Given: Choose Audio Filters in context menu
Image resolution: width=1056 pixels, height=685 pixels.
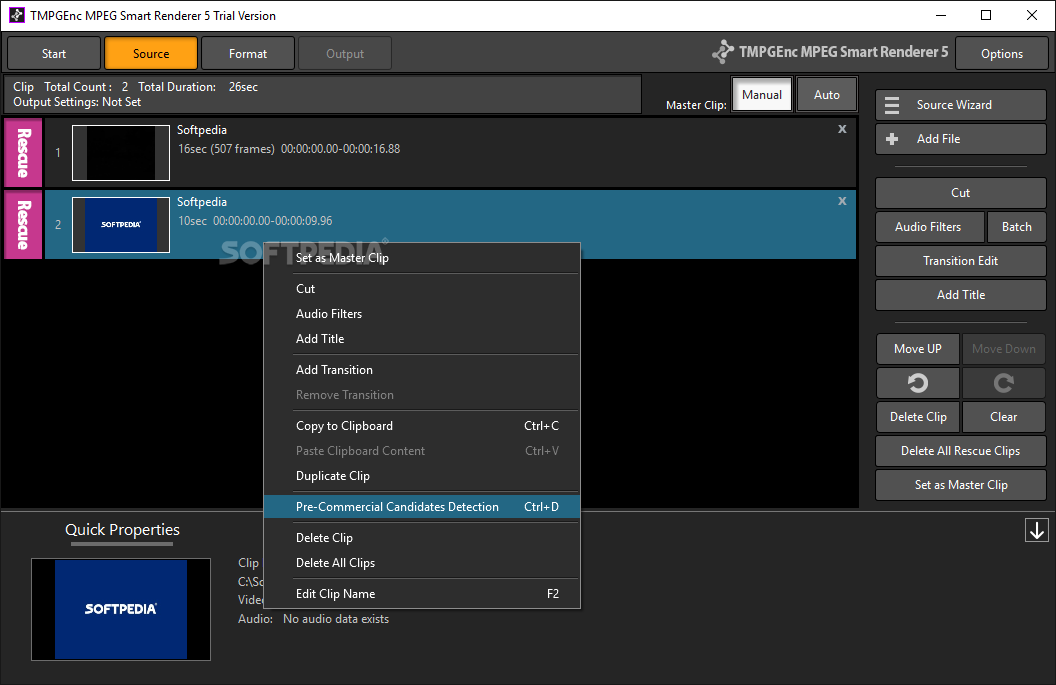Looking at the screenshot, I should point(422,314).
